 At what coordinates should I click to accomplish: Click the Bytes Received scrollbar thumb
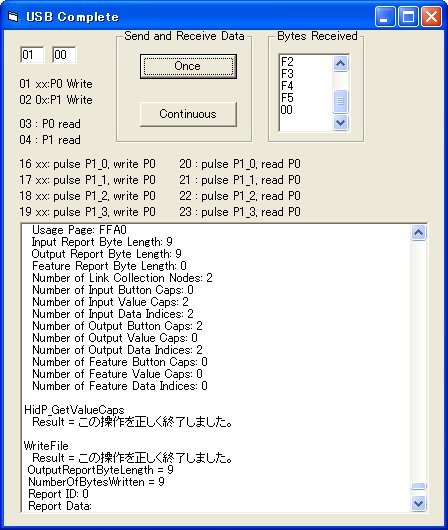[x=340, y=101]
